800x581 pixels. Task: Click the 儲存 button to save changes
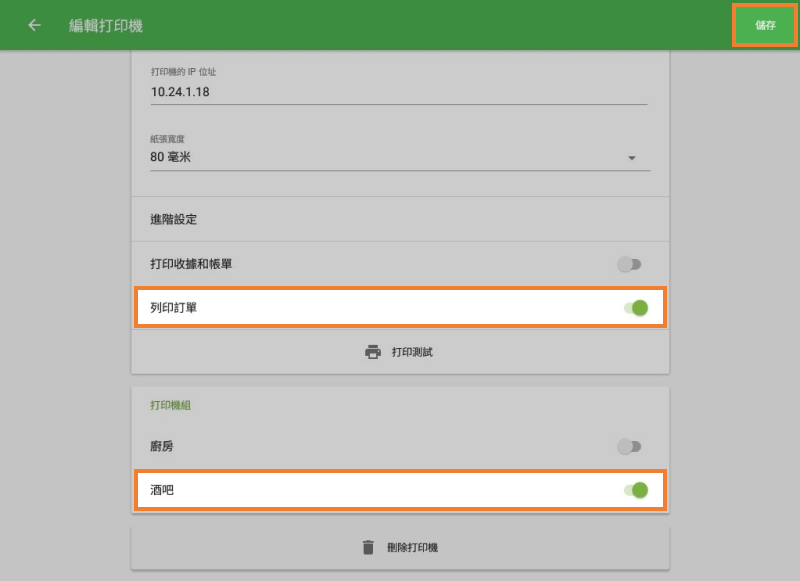point(764,25)
